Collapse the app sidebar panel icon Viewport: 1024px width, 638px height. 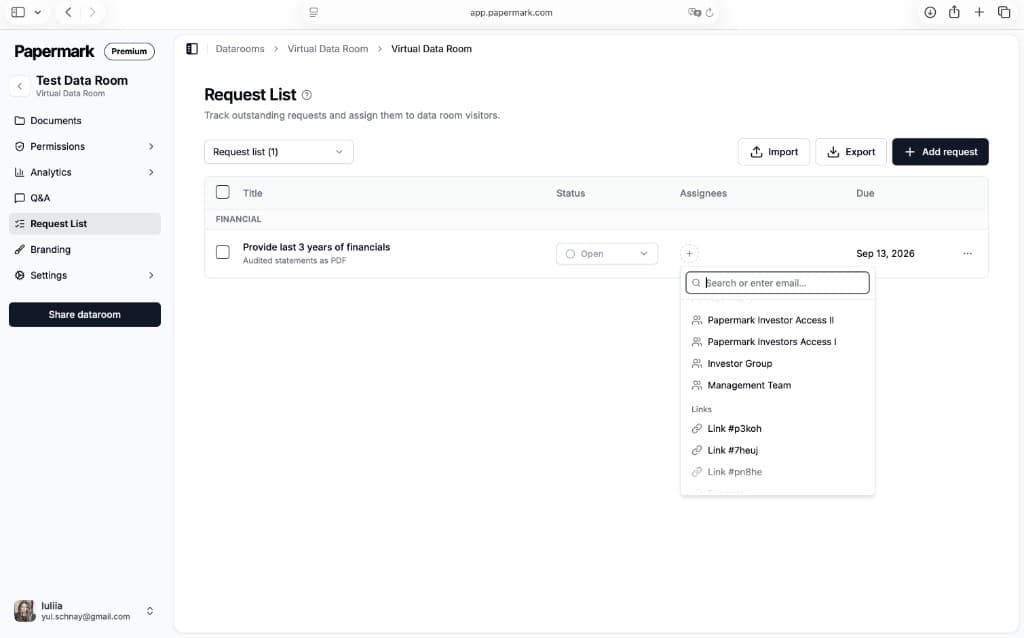pyautogui.click(x=192, y=49)
